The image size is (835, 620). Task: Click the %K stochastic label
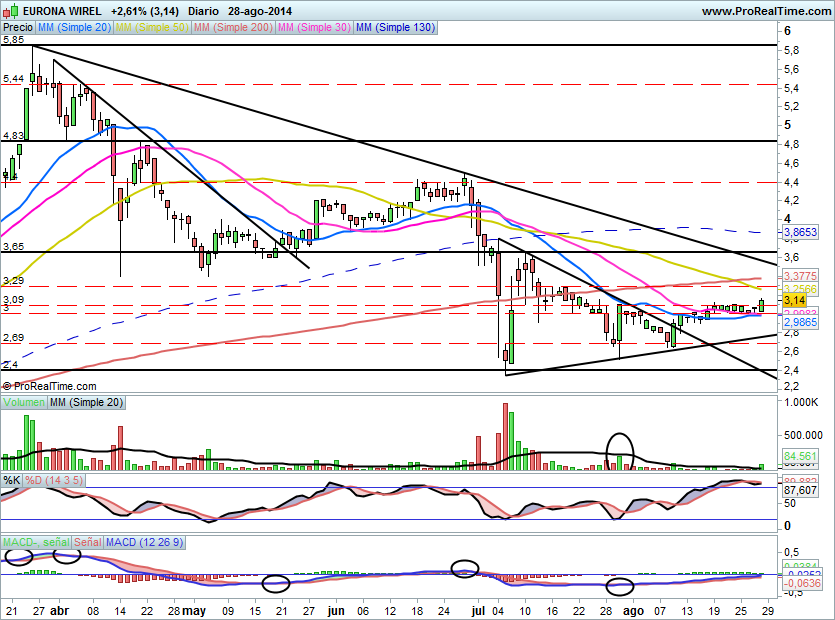click(x=12, y=480)
